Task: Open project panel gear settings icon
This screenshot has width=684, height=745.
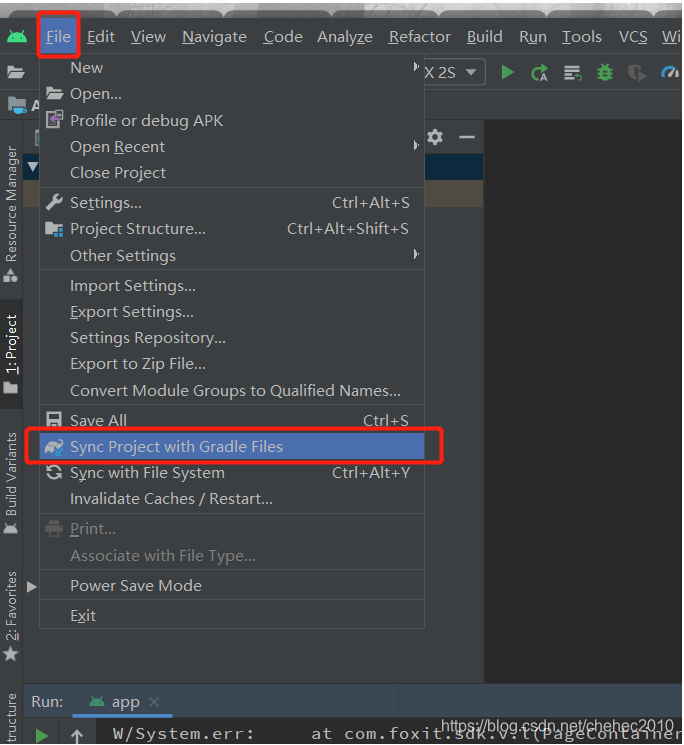Action: click(x=435, y=137)
